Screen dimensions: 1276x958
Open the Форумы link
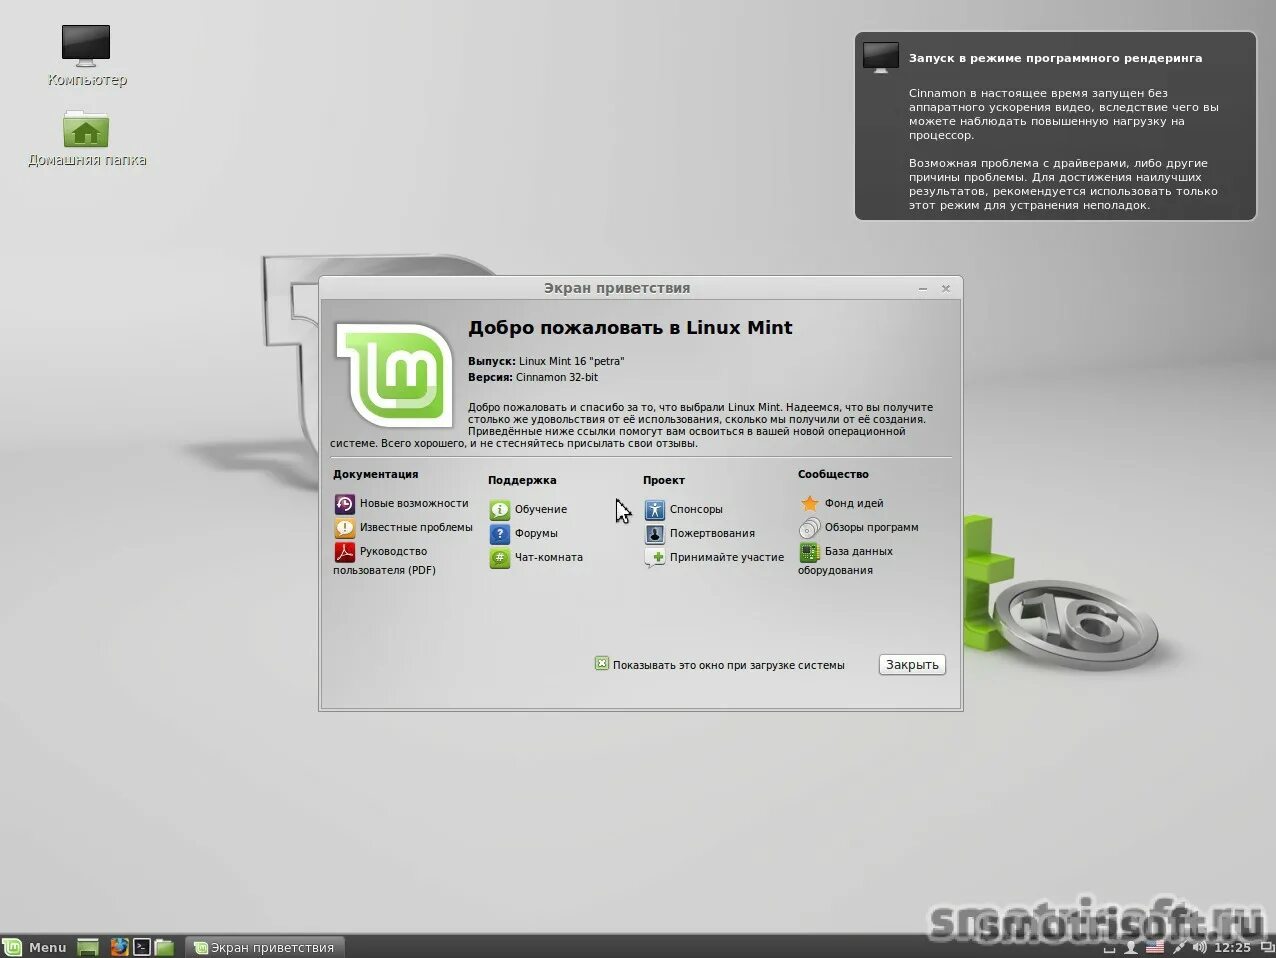[x=536, y=533]
